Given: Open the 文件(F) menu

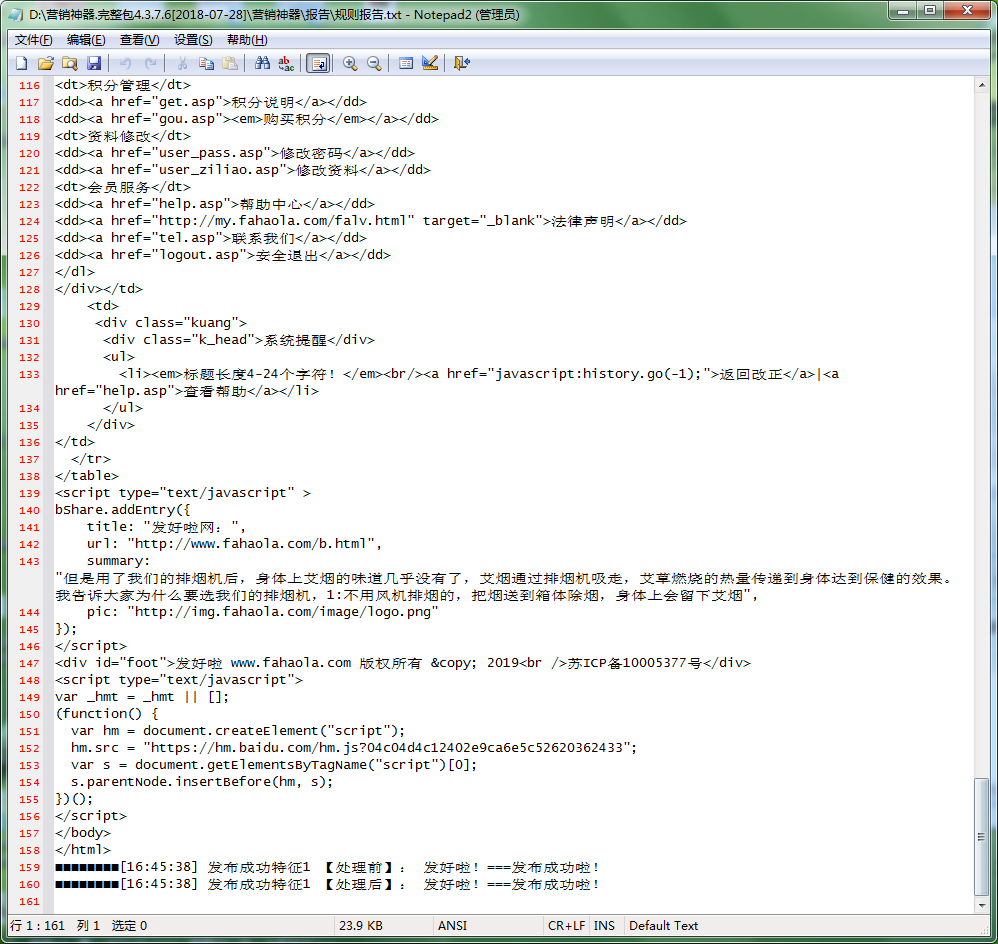Looking at the screenshot, I should tap(33, 40).
